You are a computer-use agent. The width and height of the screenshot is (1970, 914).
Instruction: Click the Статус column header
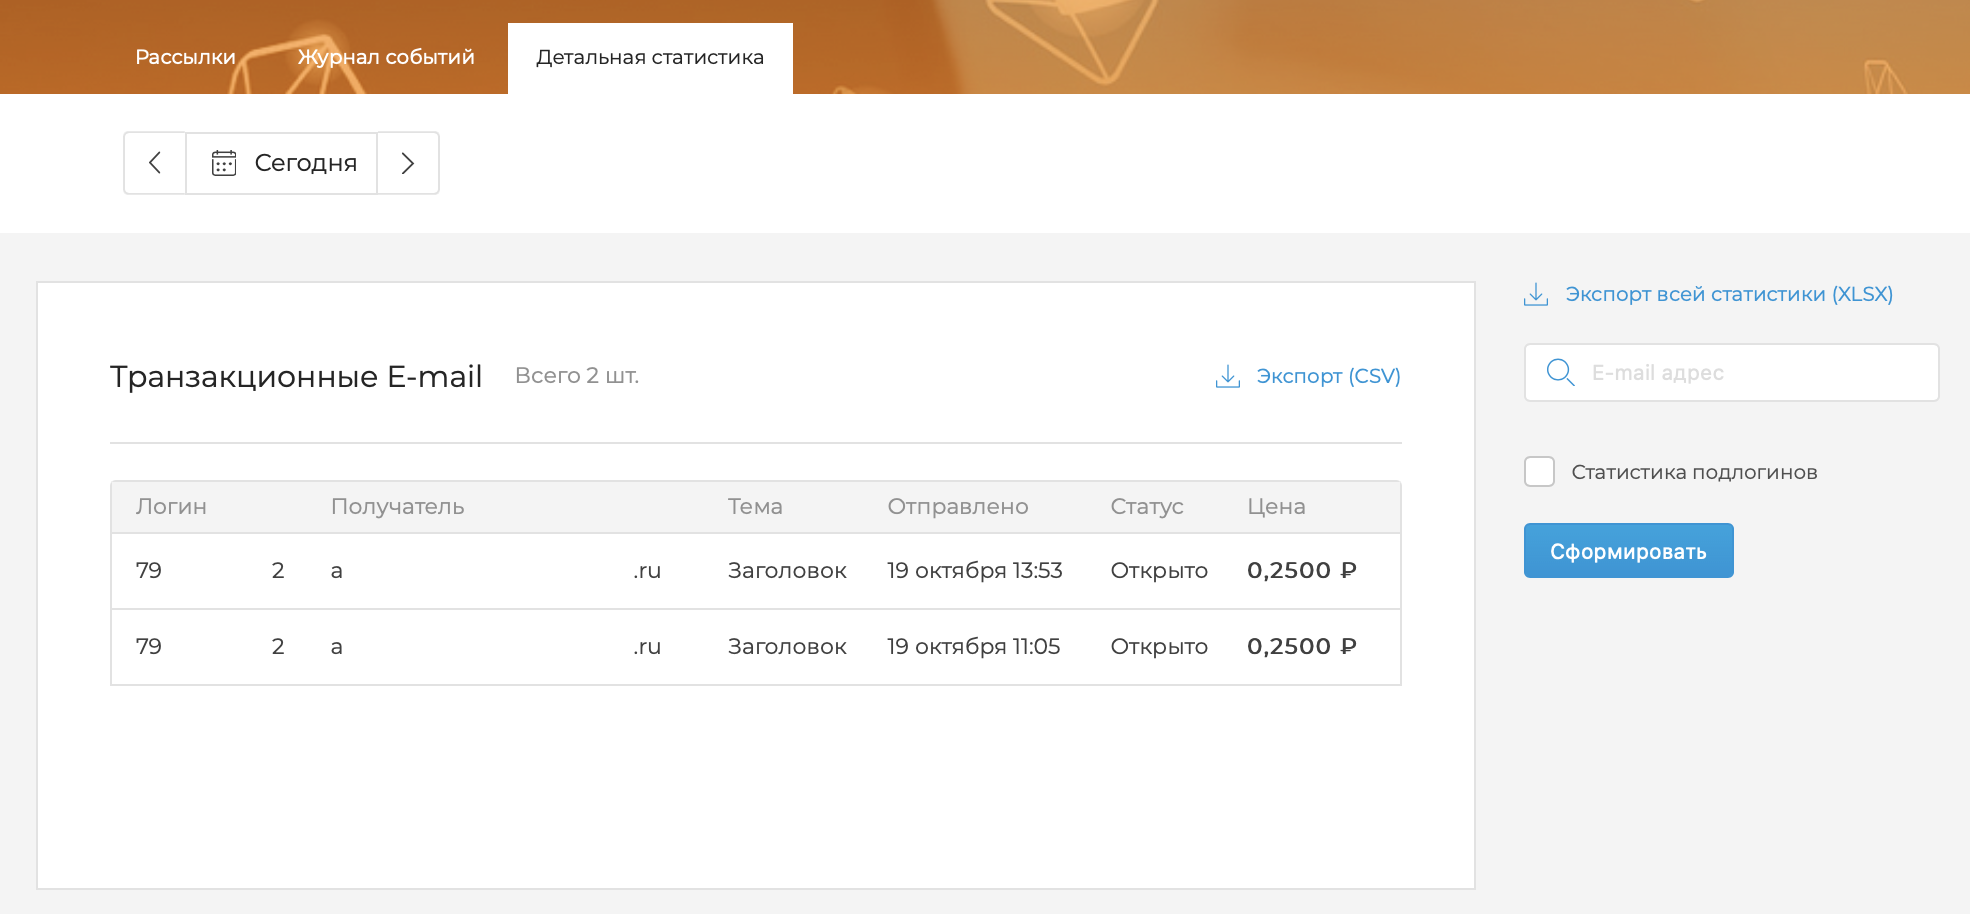1146,507
